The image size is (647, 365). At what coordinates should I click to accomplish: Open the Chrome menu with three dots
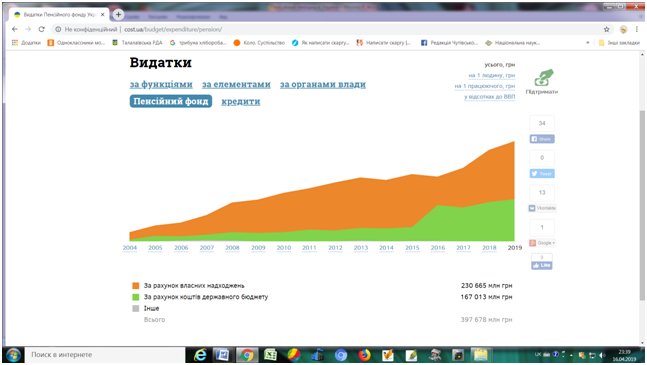click(x=637, y=29)
